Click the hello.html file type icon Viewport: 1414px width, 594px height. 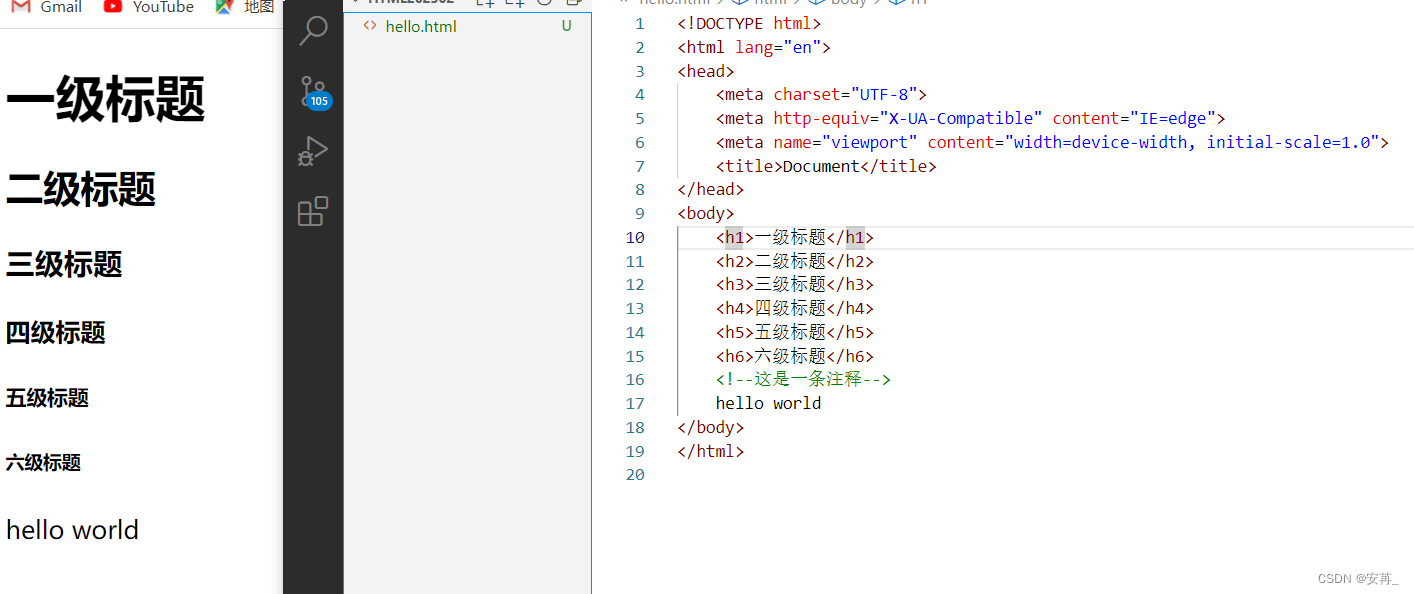(370, 26)
